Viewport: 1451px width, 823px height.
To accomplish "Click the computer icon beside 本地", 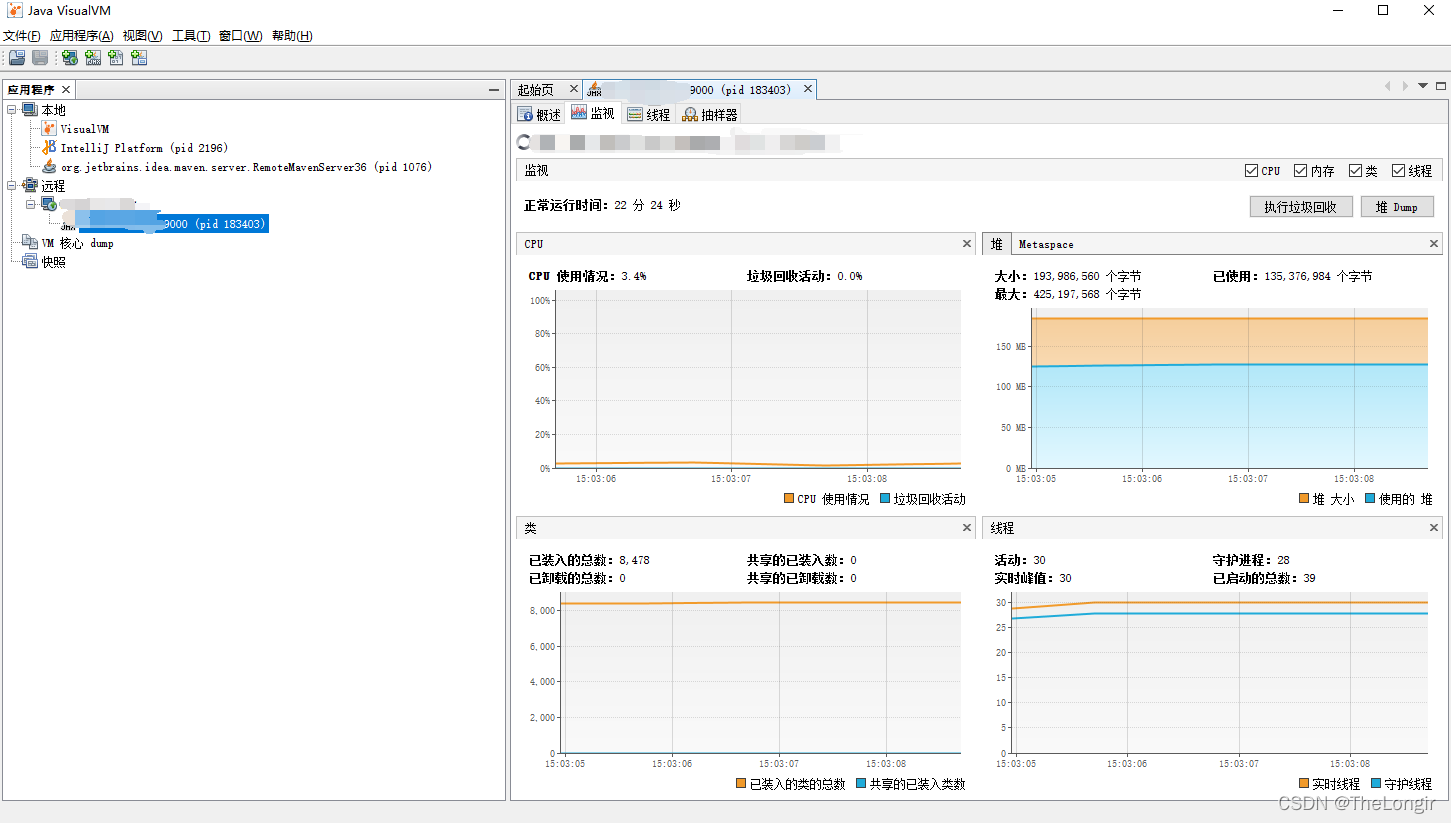I will [30, 109].
